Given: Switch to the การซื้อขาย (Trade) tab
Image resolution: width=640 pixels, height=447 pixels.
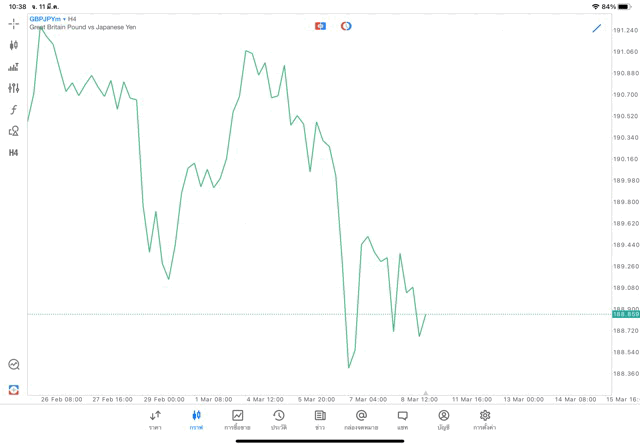Looking at the screenshot, I should click(237, 420).
